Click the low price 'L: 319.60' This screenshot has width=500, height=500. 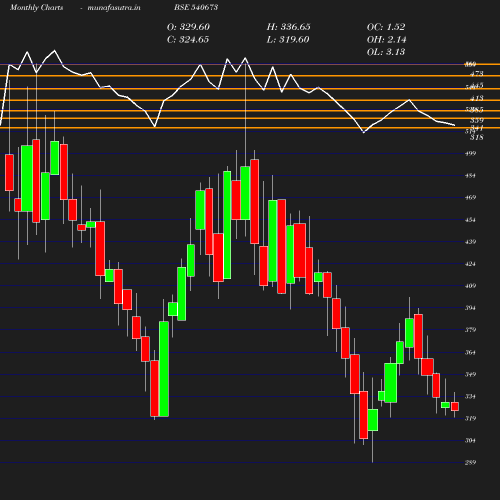pos(288,39)
